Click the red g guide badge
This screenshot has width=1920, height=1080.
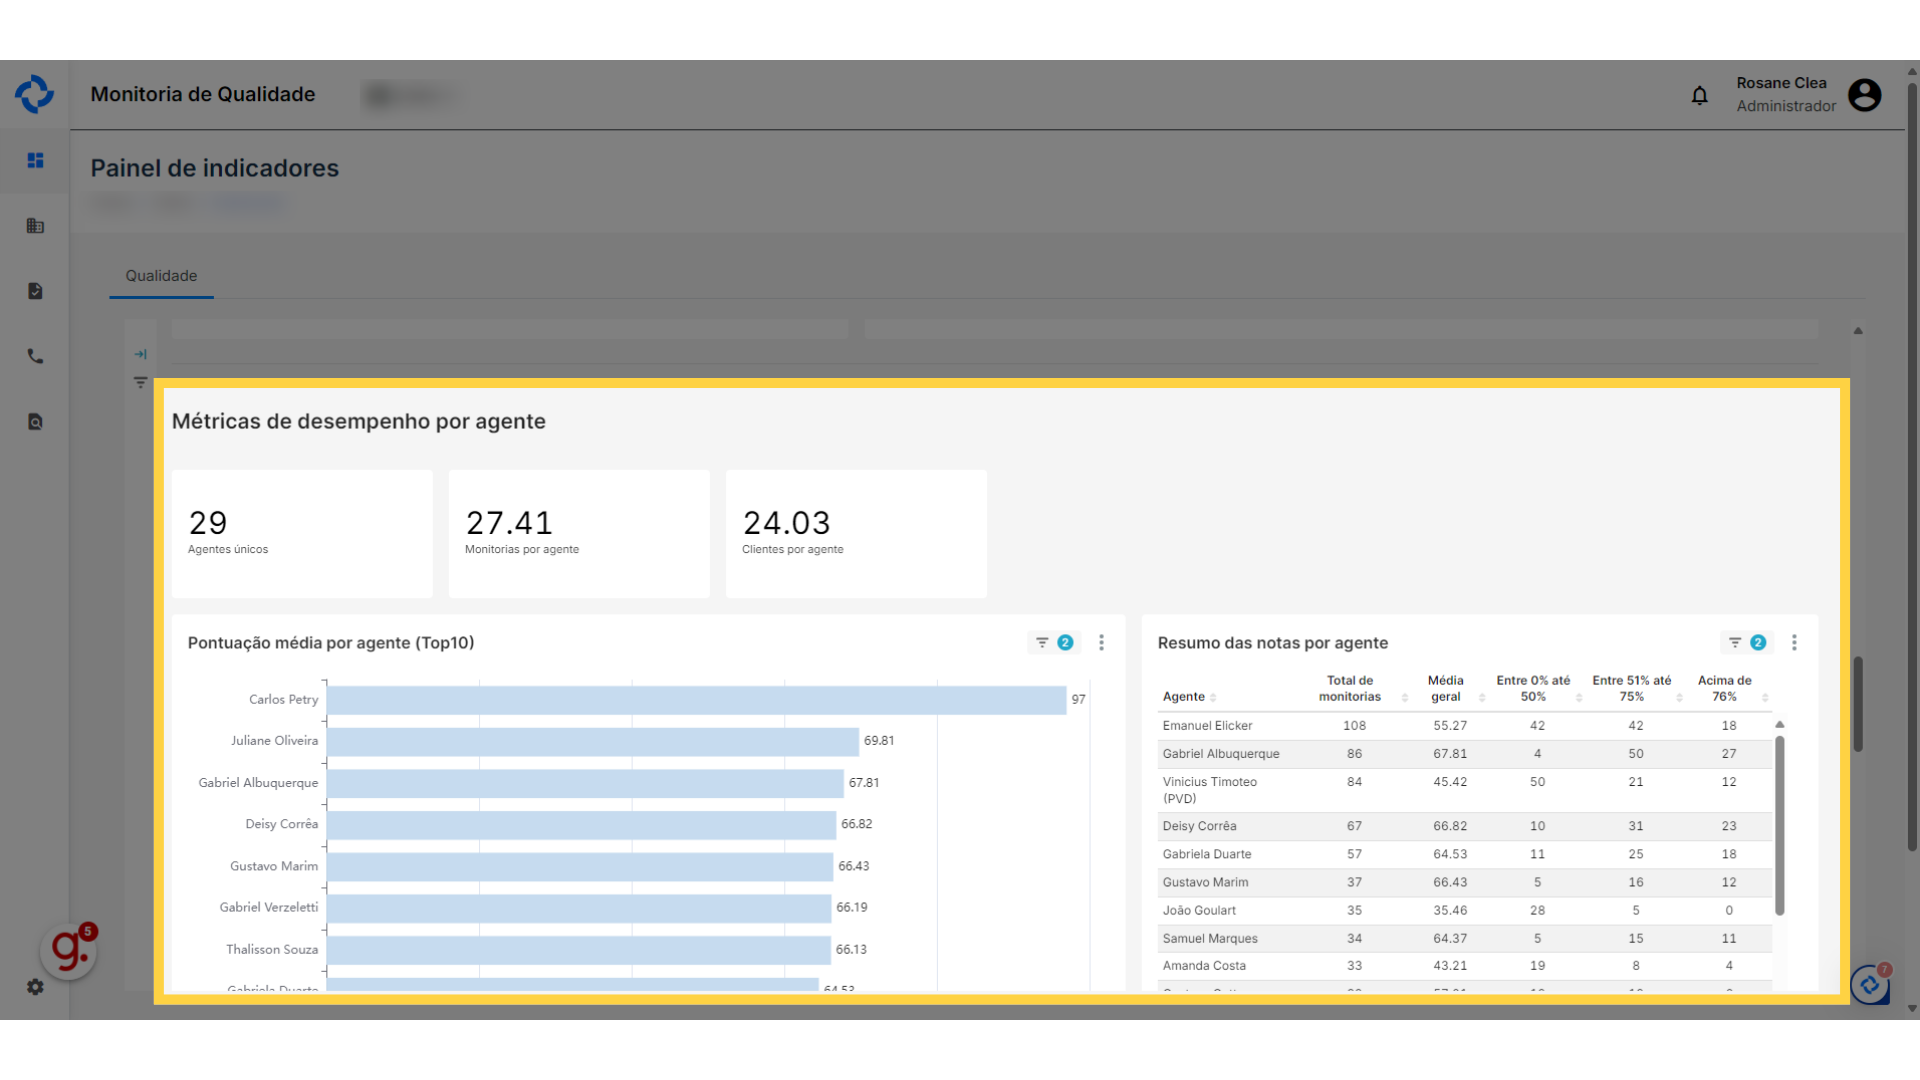69,950
